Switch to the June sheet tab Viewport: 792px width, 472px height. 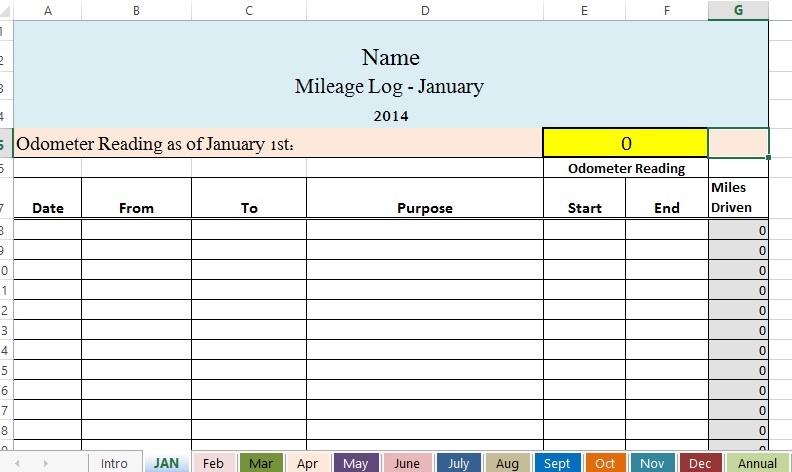point(407,463)
